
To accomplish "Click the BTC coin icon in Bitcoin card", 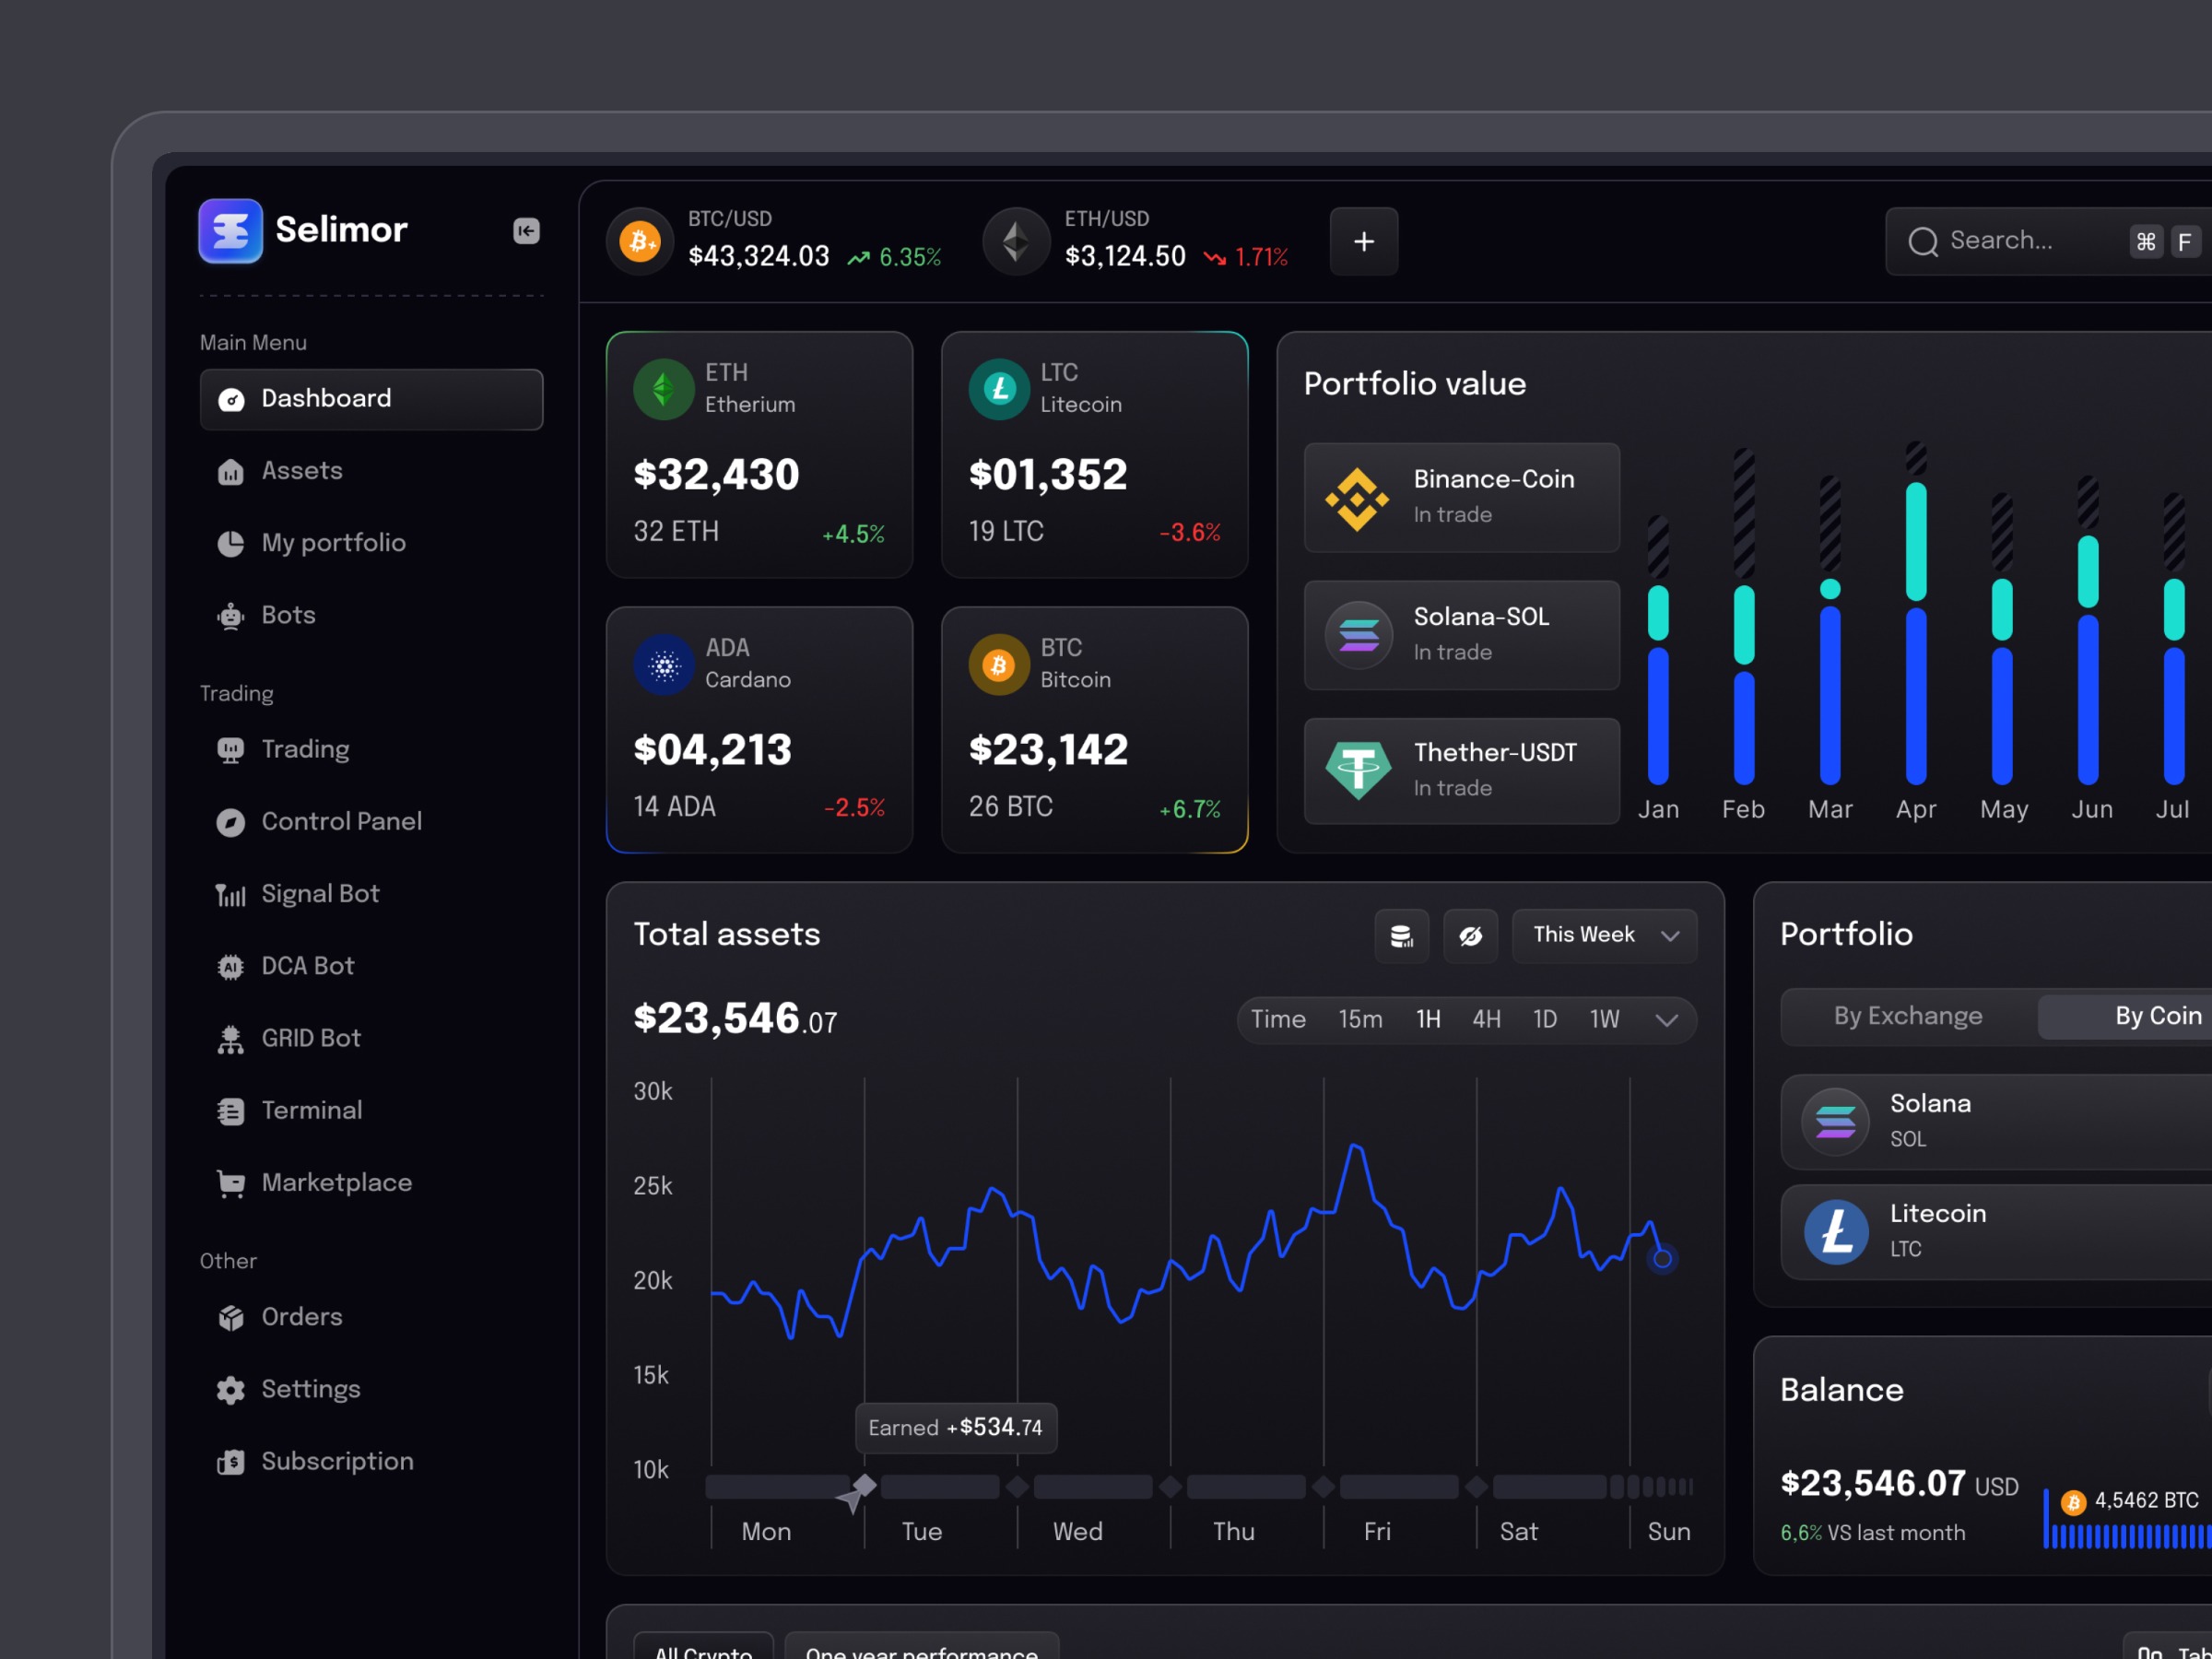I will pos(999,665).
